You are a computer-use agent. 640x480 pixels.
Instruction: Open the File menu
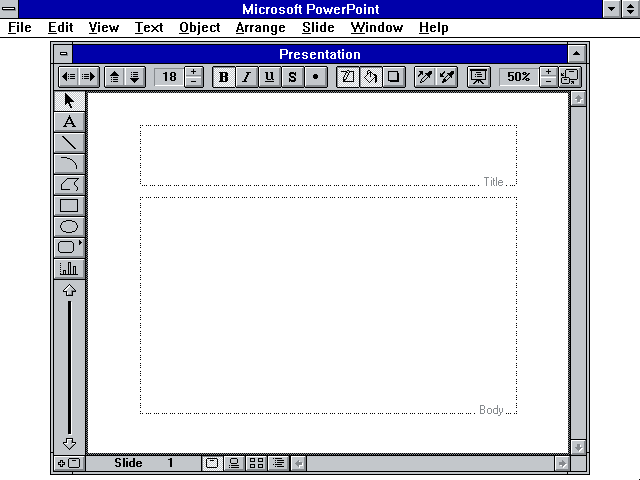tap(20, 27)
